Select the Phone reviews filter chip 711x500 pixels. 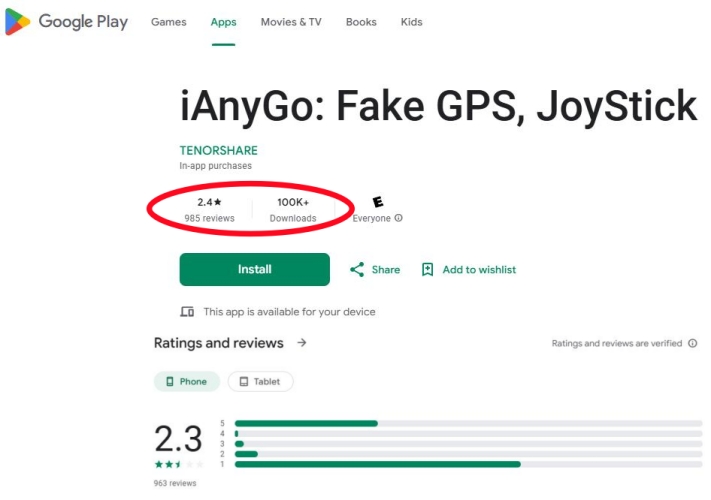point(186,381)
